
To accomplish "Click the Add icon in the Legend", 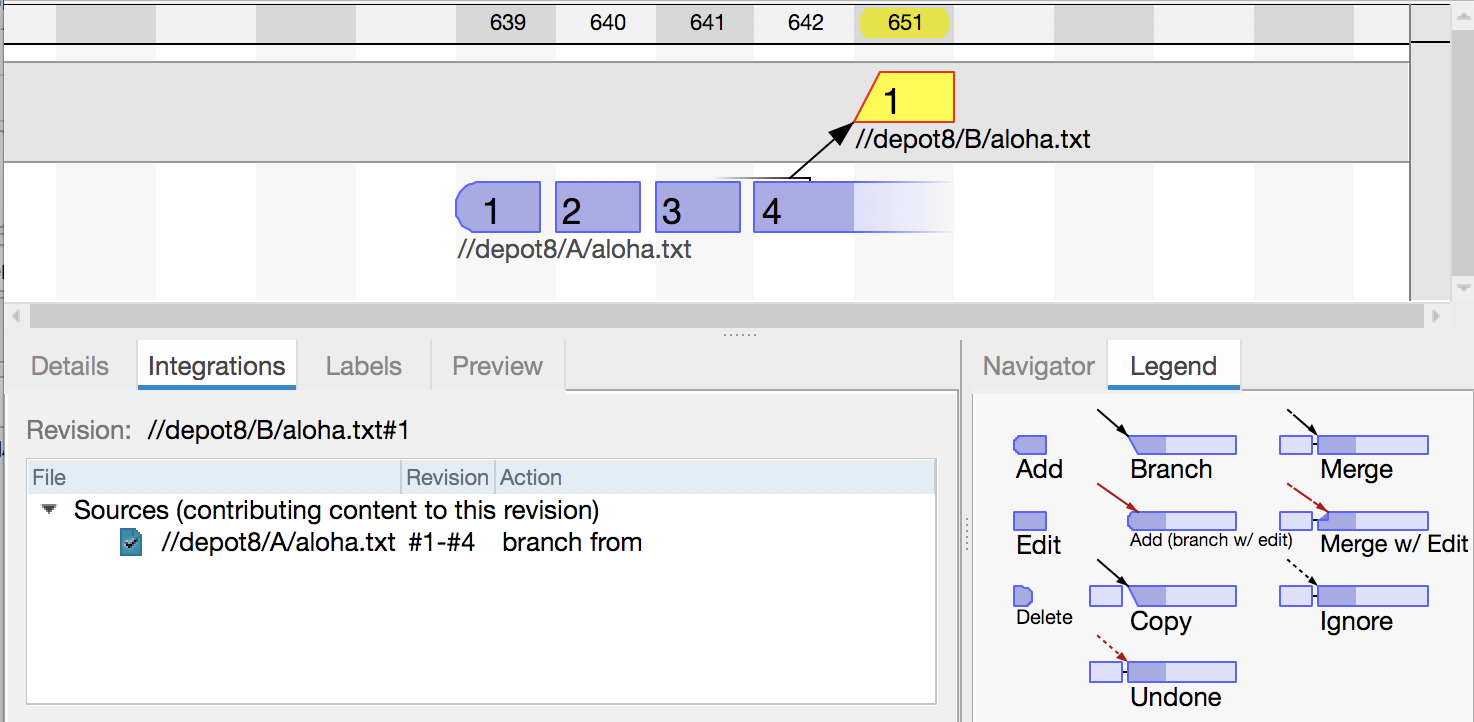I will pos(1033,443).
